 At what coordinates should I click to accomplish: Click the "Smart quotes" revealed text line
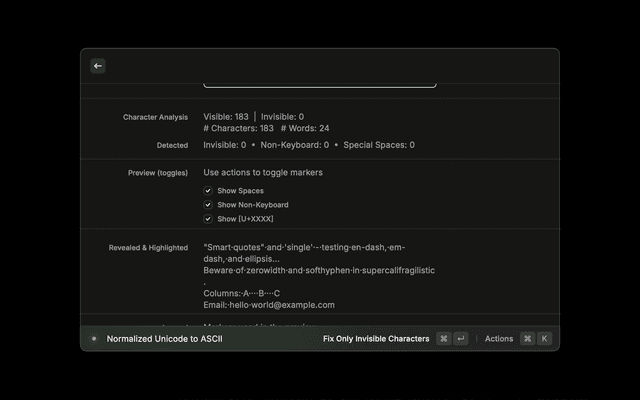coord(304,247)
